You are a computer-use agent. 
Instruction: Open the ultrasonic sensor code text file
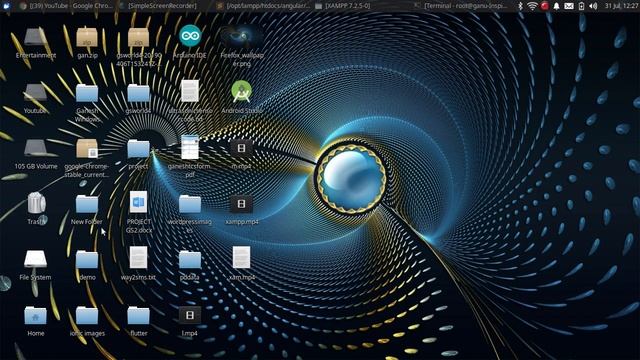190,91
